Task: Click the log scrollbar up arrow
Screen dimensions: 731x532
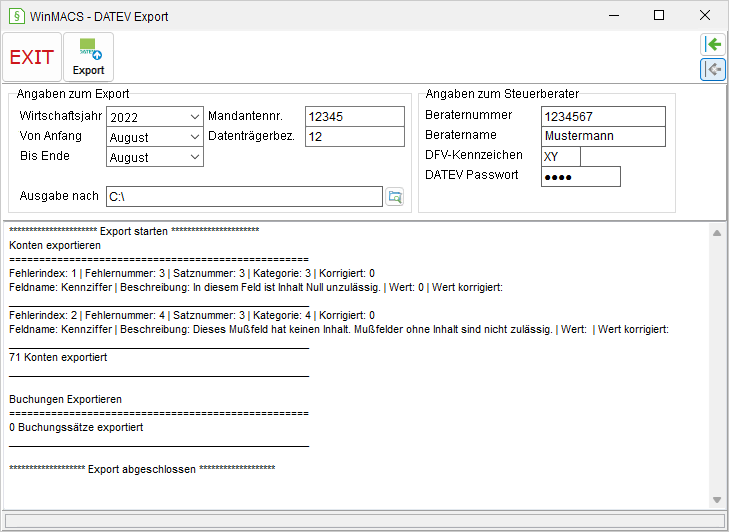Action: [717, 233]
